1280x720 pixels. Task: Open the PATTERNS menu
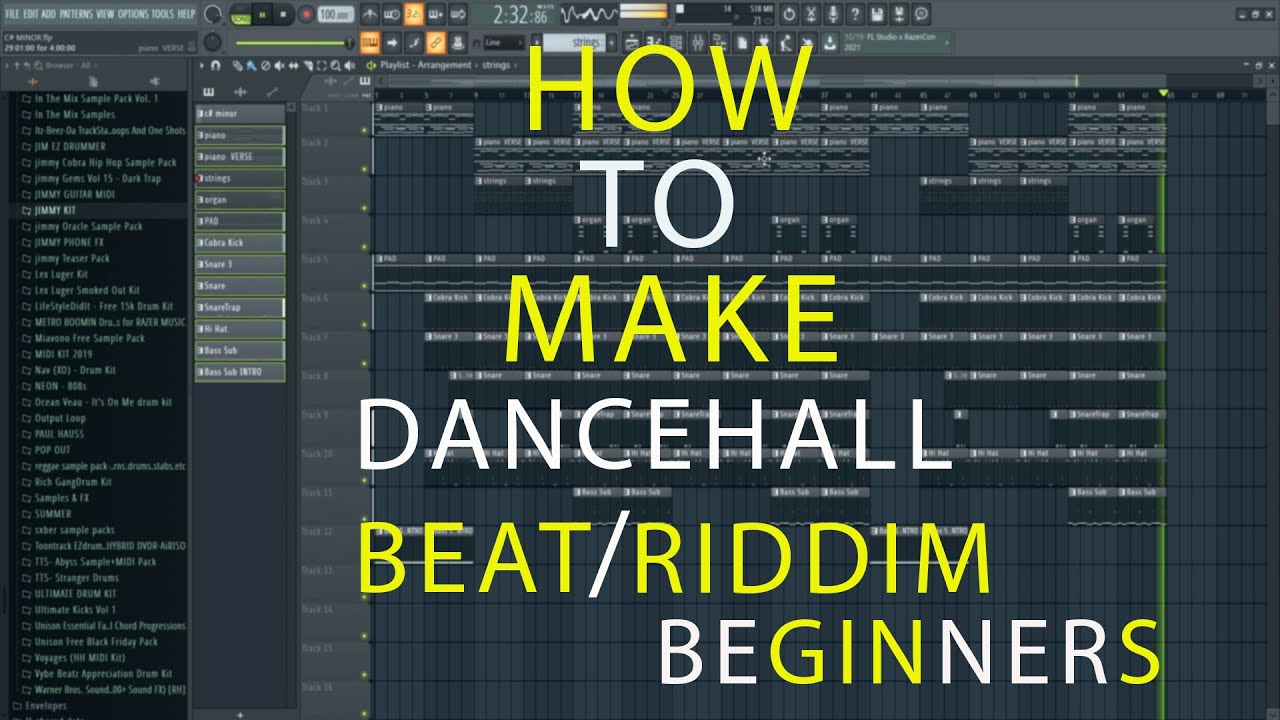click(x=76, y=14)
